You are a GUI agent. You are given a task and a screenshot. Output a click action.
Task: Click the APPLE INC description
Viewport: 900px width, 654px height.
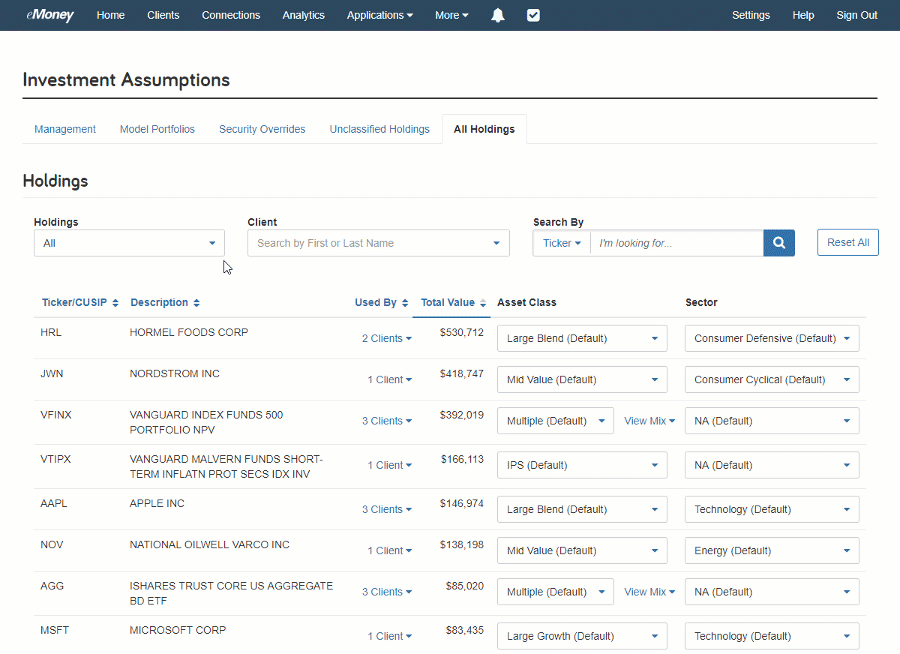coord(157,504)
